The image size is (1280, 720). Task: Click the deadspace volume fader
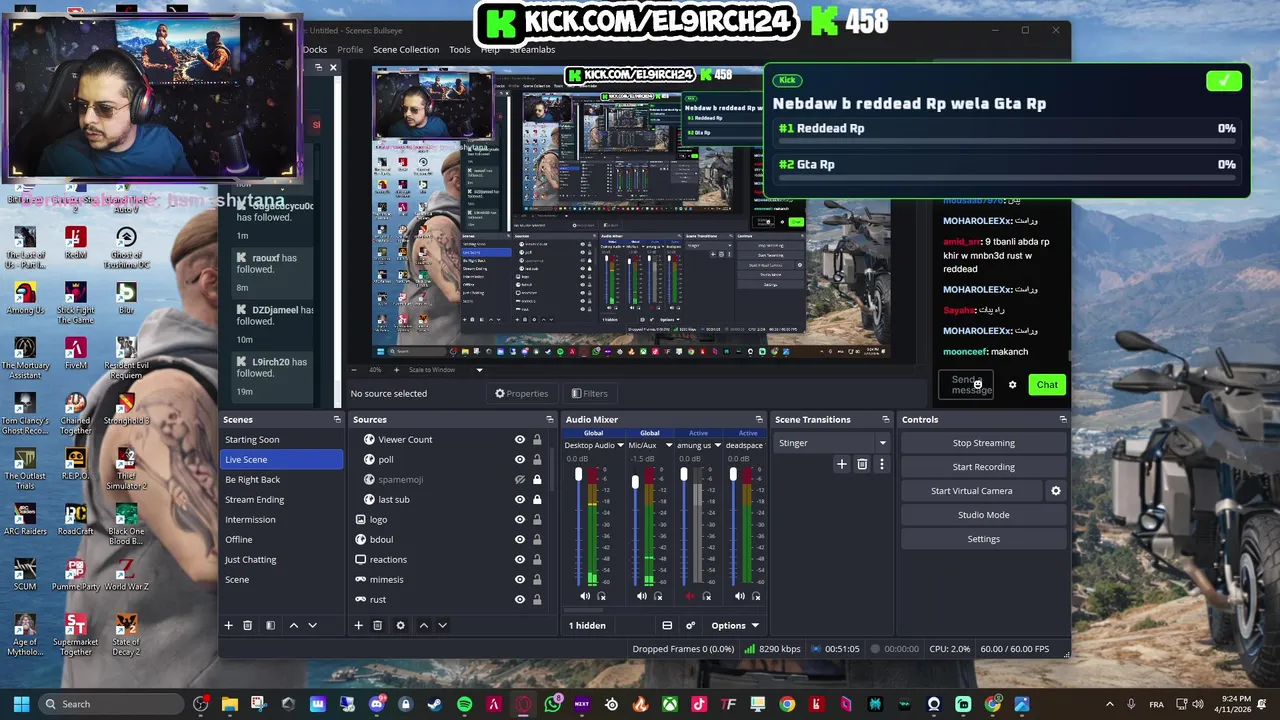pyautogui.click(x=733, y=475)
